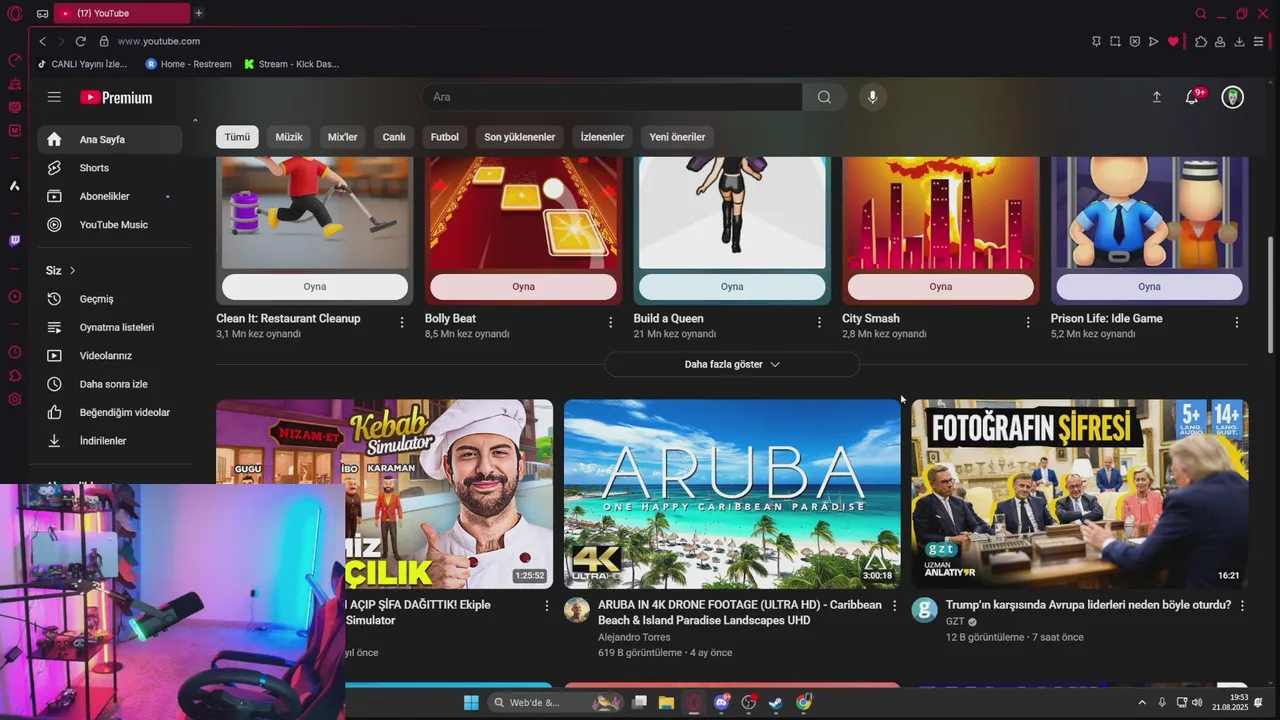Open the YouTube upload/create icon
Image resolution: width=1280 pixels, height=720 pixels.
[1157, 97]
